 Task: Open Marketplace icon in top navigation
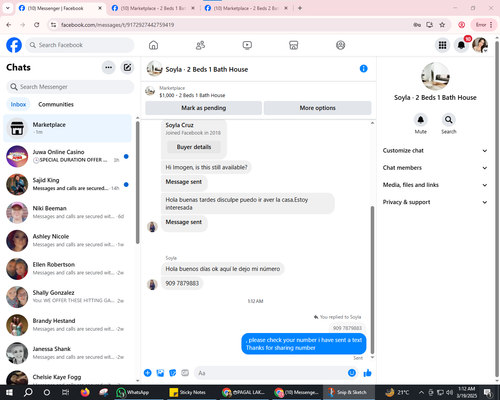click(293, 45)
